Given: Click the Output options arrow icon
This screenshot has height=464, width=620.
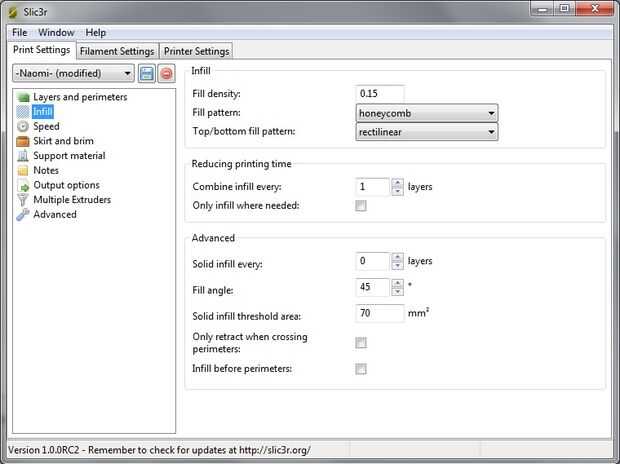Looking at the screenshot, I should 23,186.
